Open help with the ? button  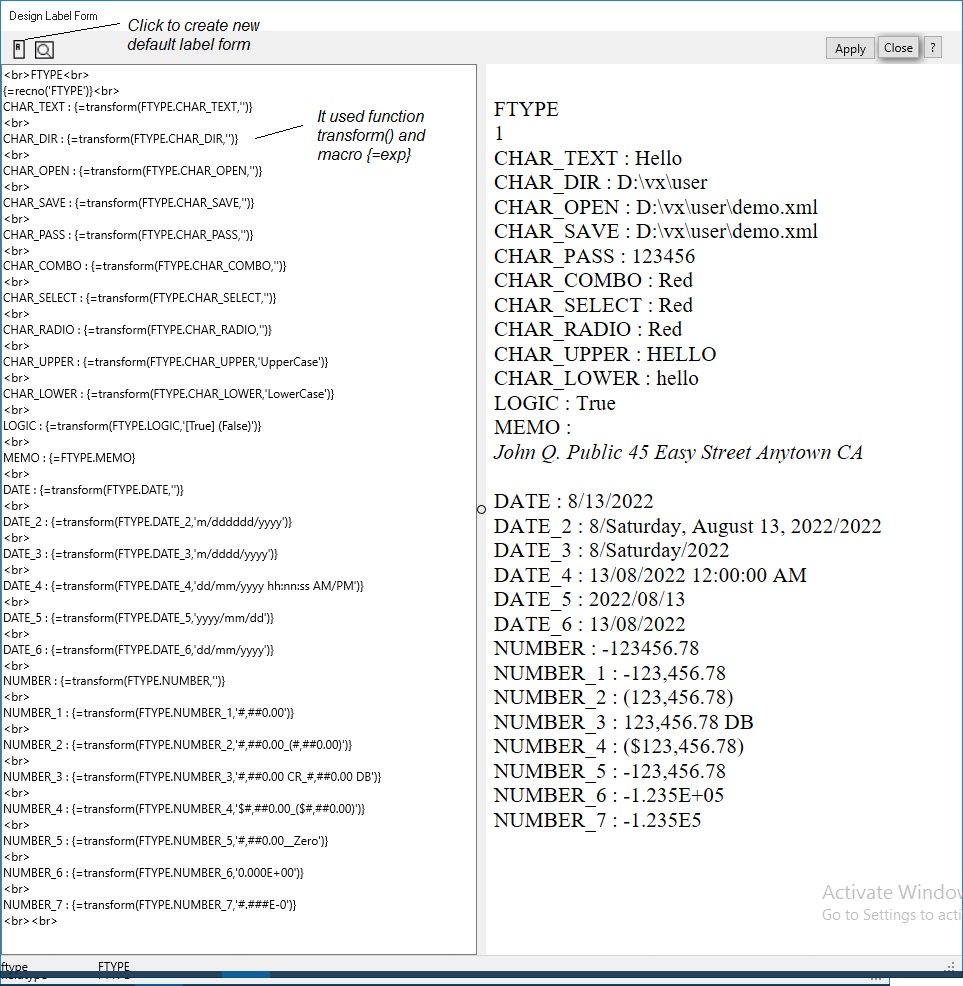(932, 48)
